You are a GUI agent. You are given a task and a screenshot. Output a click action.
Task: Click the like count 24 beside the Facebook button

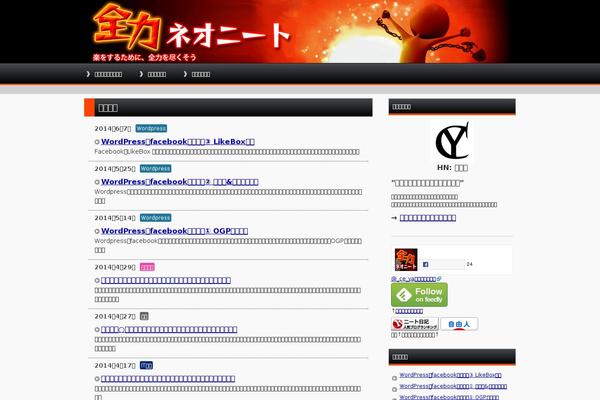coord(470,264)
